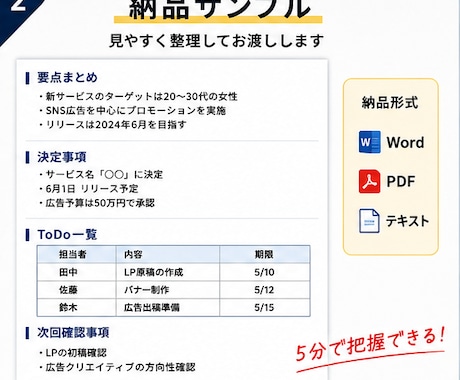Click the line '広告予算は50万円で承認'

tap(100, 203)
